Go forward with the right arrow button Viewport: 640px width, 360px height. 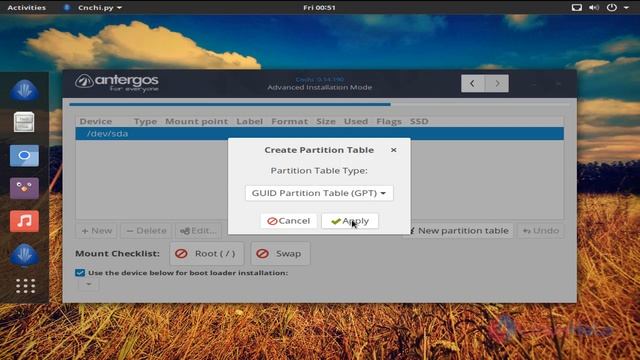[x=497, y=83]
